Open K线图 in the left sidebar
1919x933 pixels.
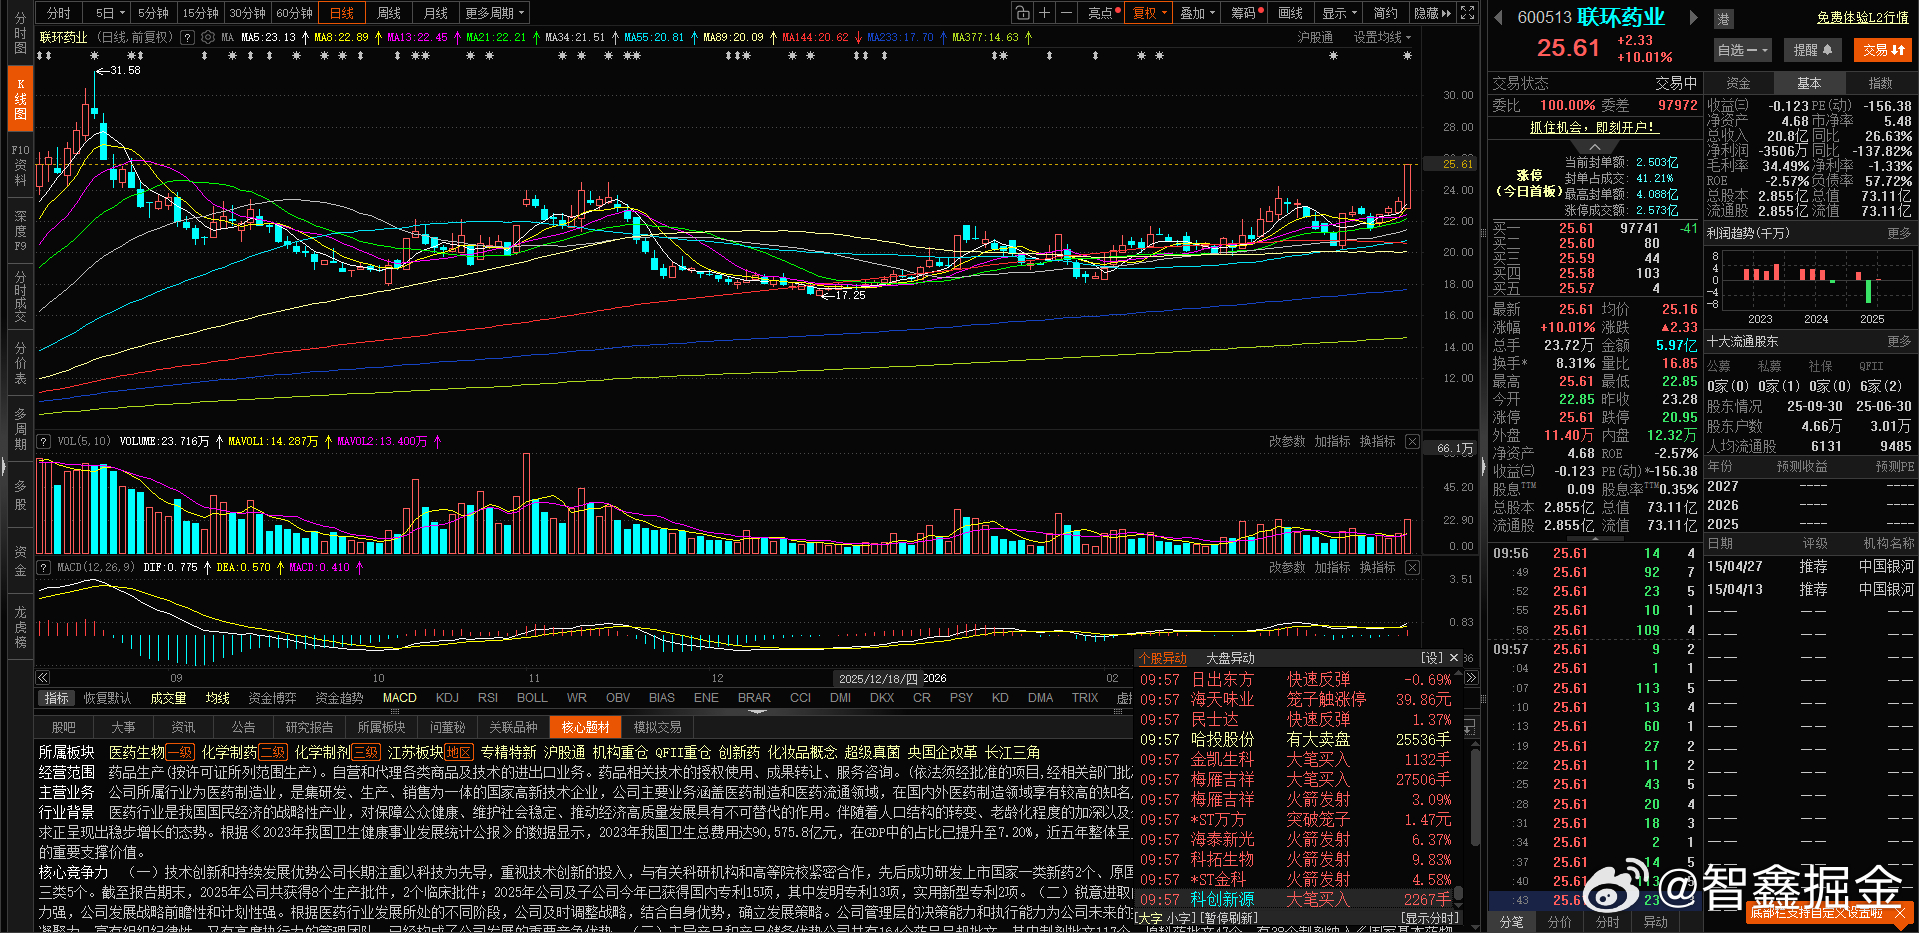tap(20, 99)
